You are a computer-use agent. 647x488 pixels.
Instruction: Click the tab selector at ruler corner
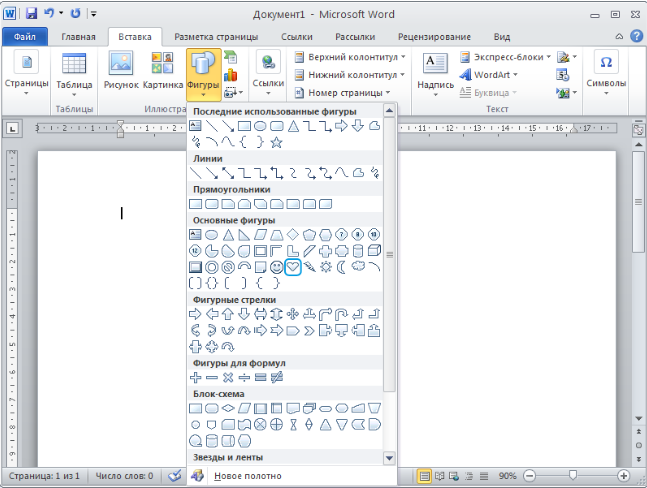[x=12, y=129]
